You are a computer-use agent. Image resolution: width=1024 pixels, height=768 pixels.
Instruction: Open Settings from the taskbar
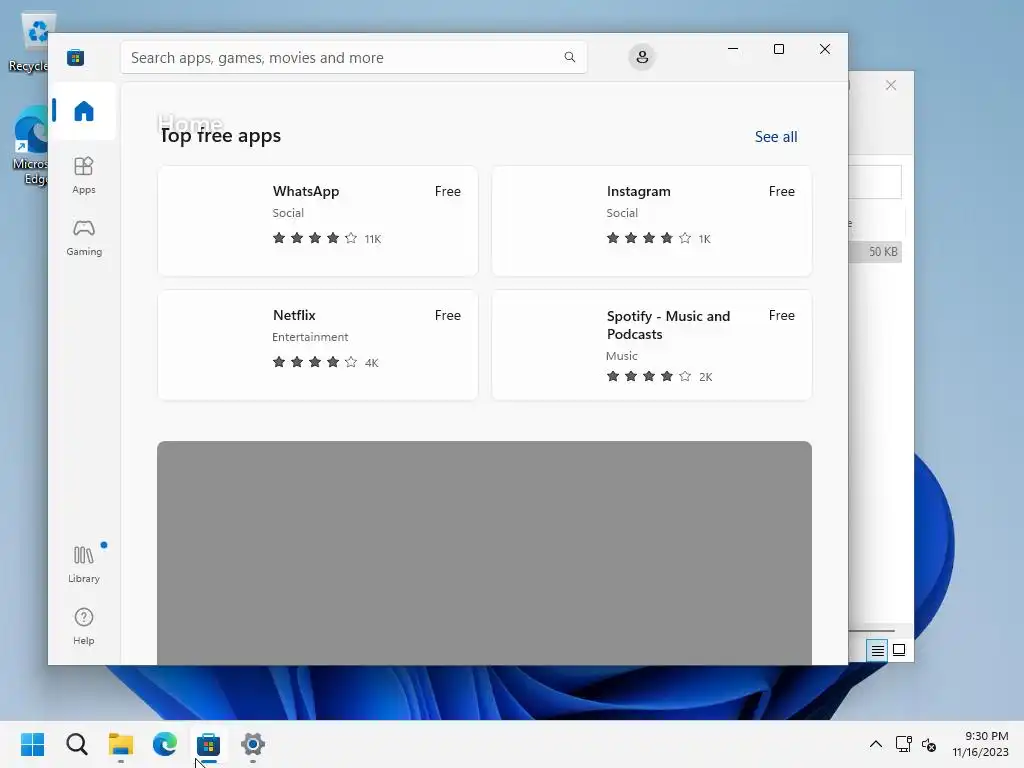(253, 744)
